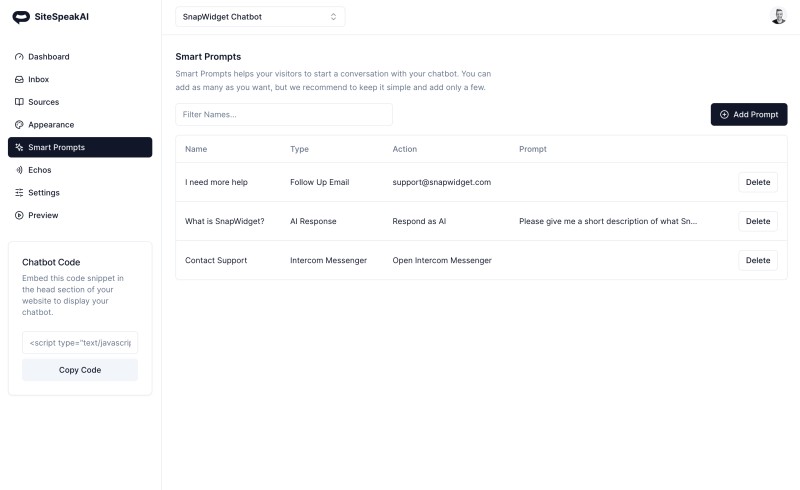Click the Preview play icon
Screen dimensions: 800x490
tap(19, 215)
